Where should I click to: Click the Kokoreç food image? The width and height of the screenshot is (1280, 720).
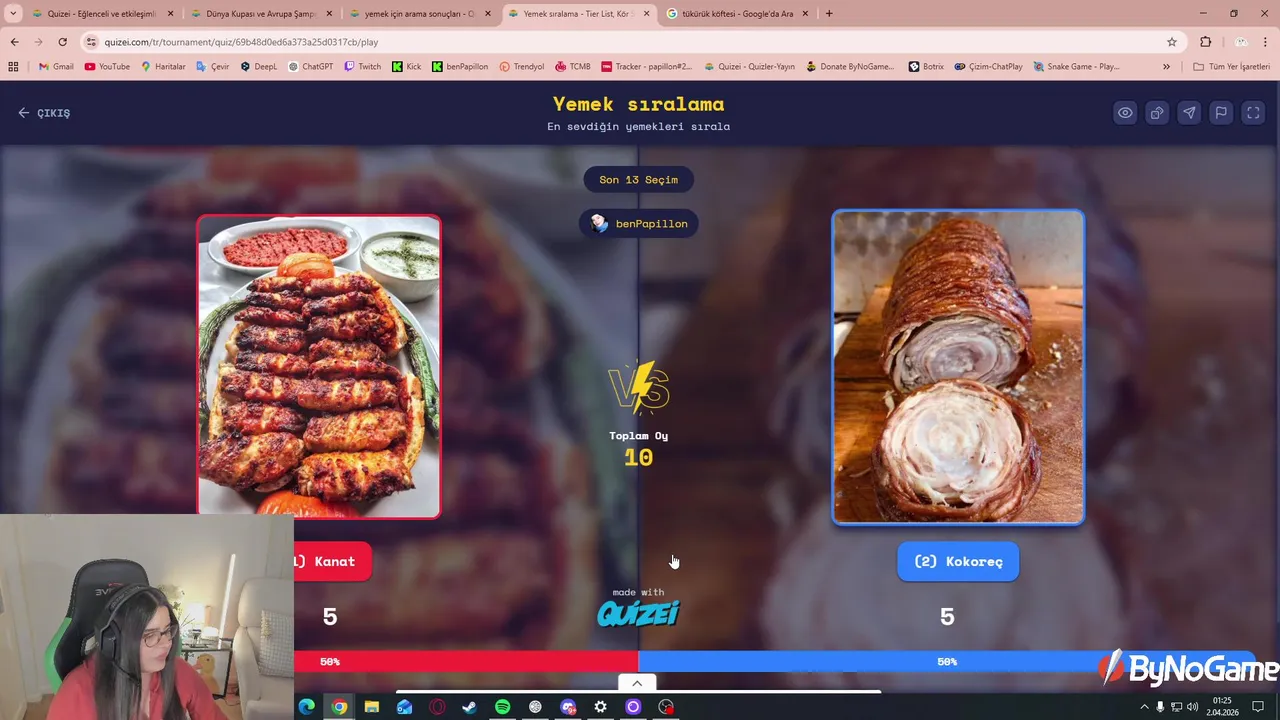[x=958, y=367]
